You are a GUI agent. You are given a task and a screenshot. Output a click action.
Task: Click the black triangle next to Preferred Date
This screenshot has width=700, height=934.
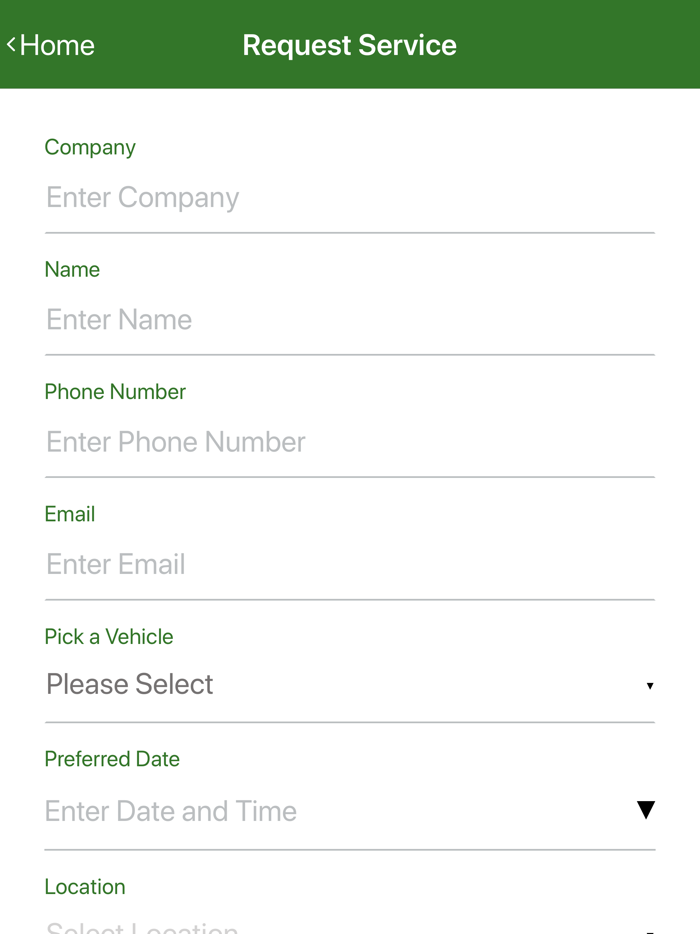click(647, 810)
